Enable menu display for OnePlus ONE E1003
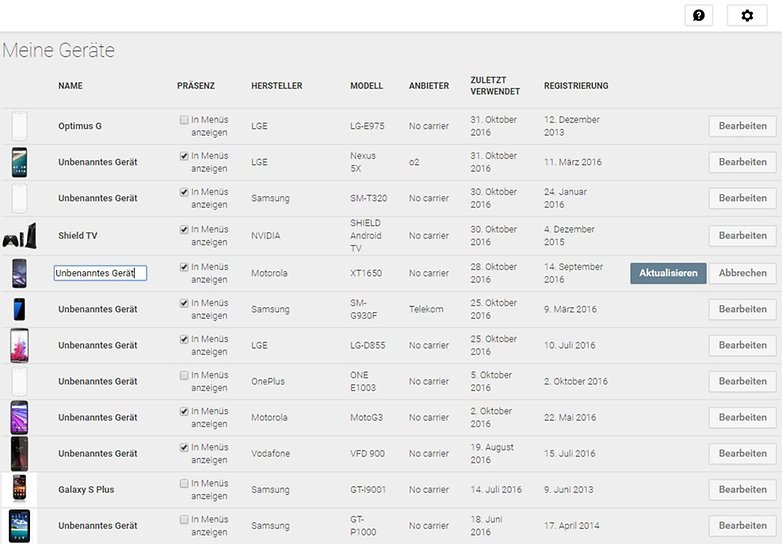Viewport: 782px width, 544px height. [x=184, y=375]
